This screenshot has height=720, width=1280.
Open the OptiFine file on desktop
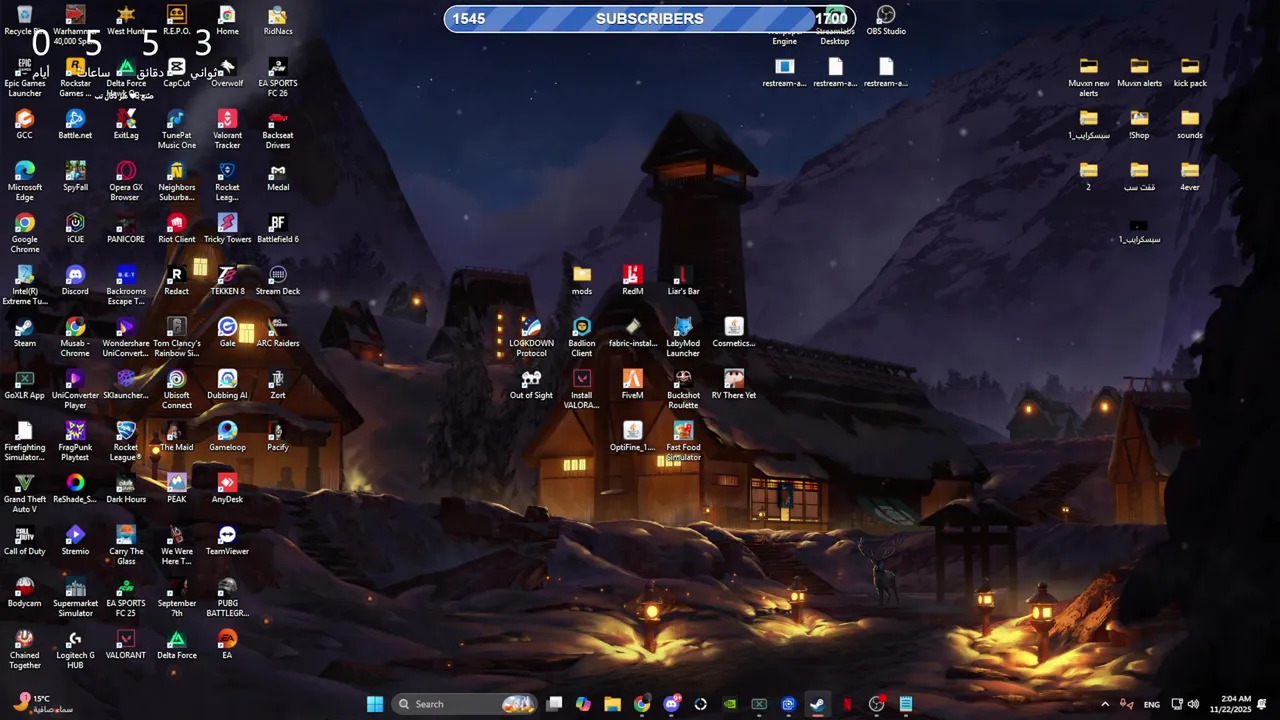(x=632, y=436)
